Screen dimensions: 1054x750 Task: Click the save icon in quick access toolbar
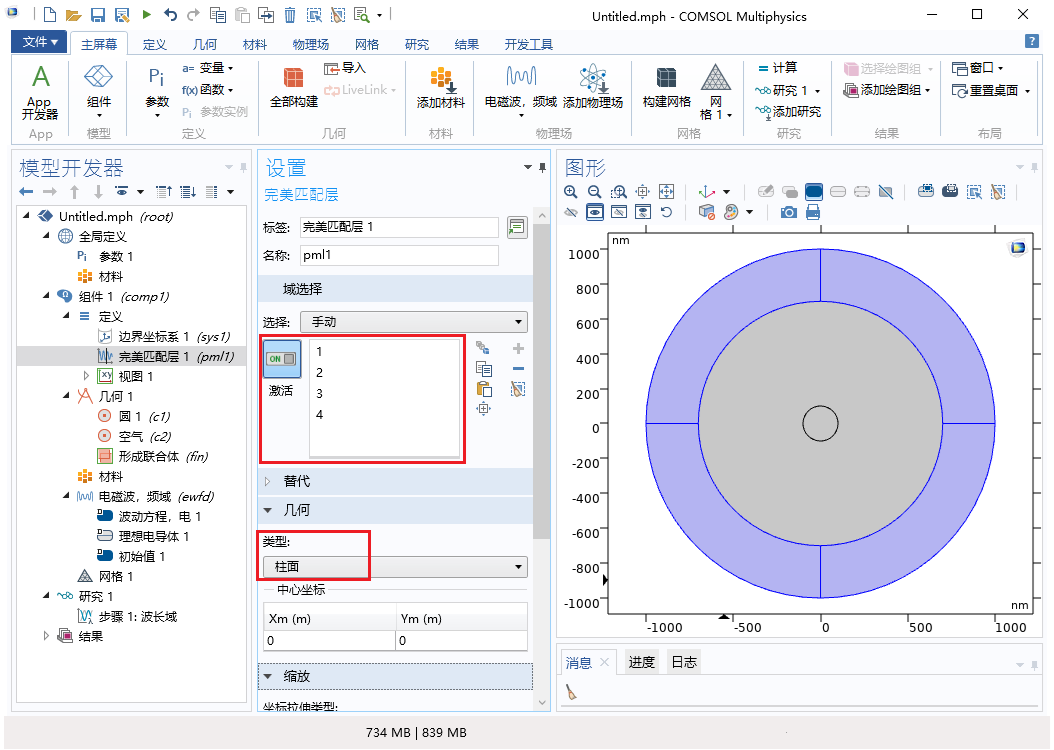[98, 16]
